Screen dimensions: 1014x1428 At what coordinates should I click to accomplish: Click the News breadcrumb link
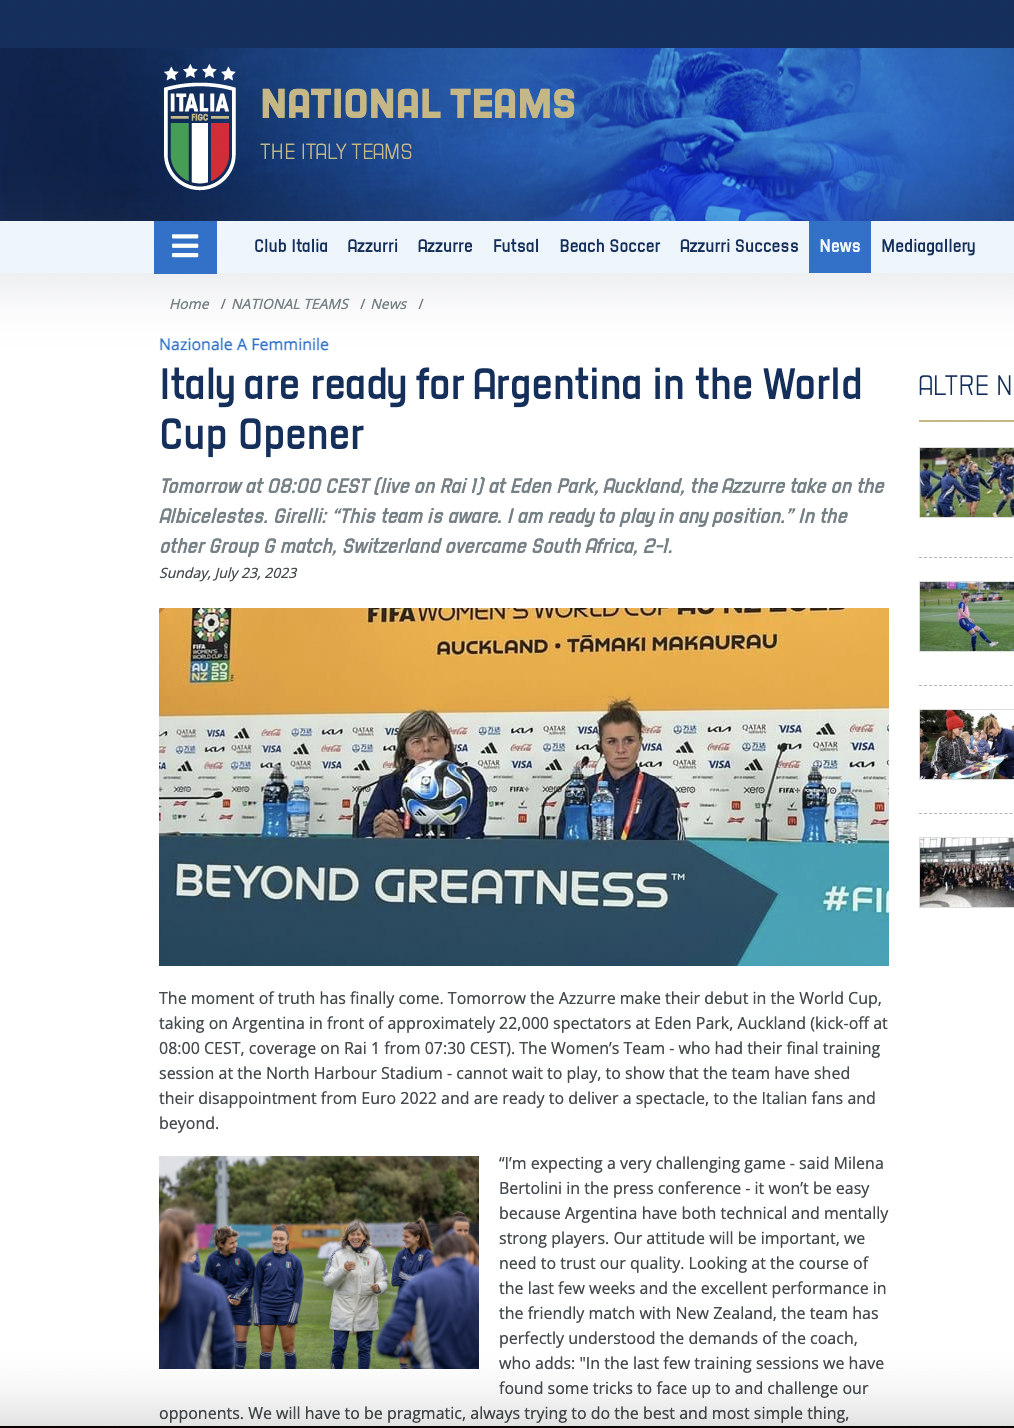[x=388, y=304]
